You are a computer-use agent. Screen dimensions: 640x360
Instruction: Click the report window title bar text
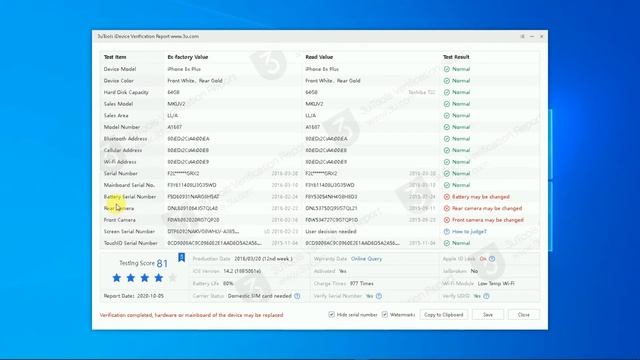(x=148, y=36)
